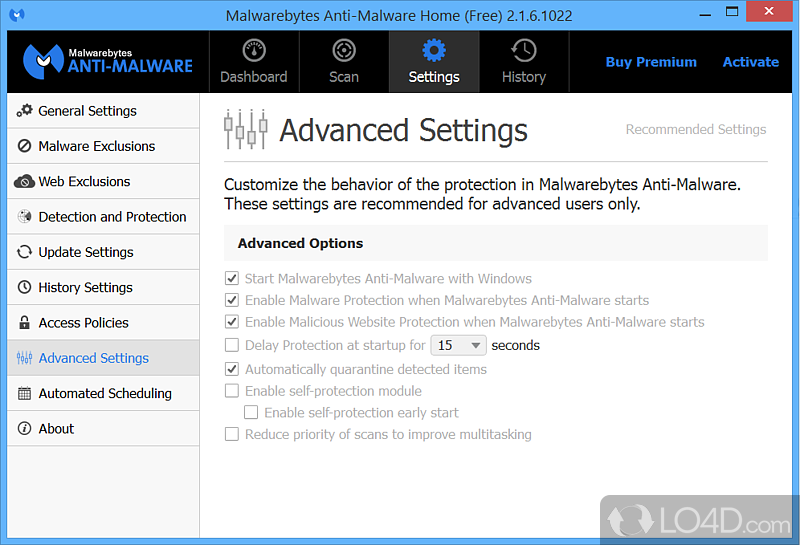Click the General Settings gears icon
The image size is (800, 545).
(24, 111)
